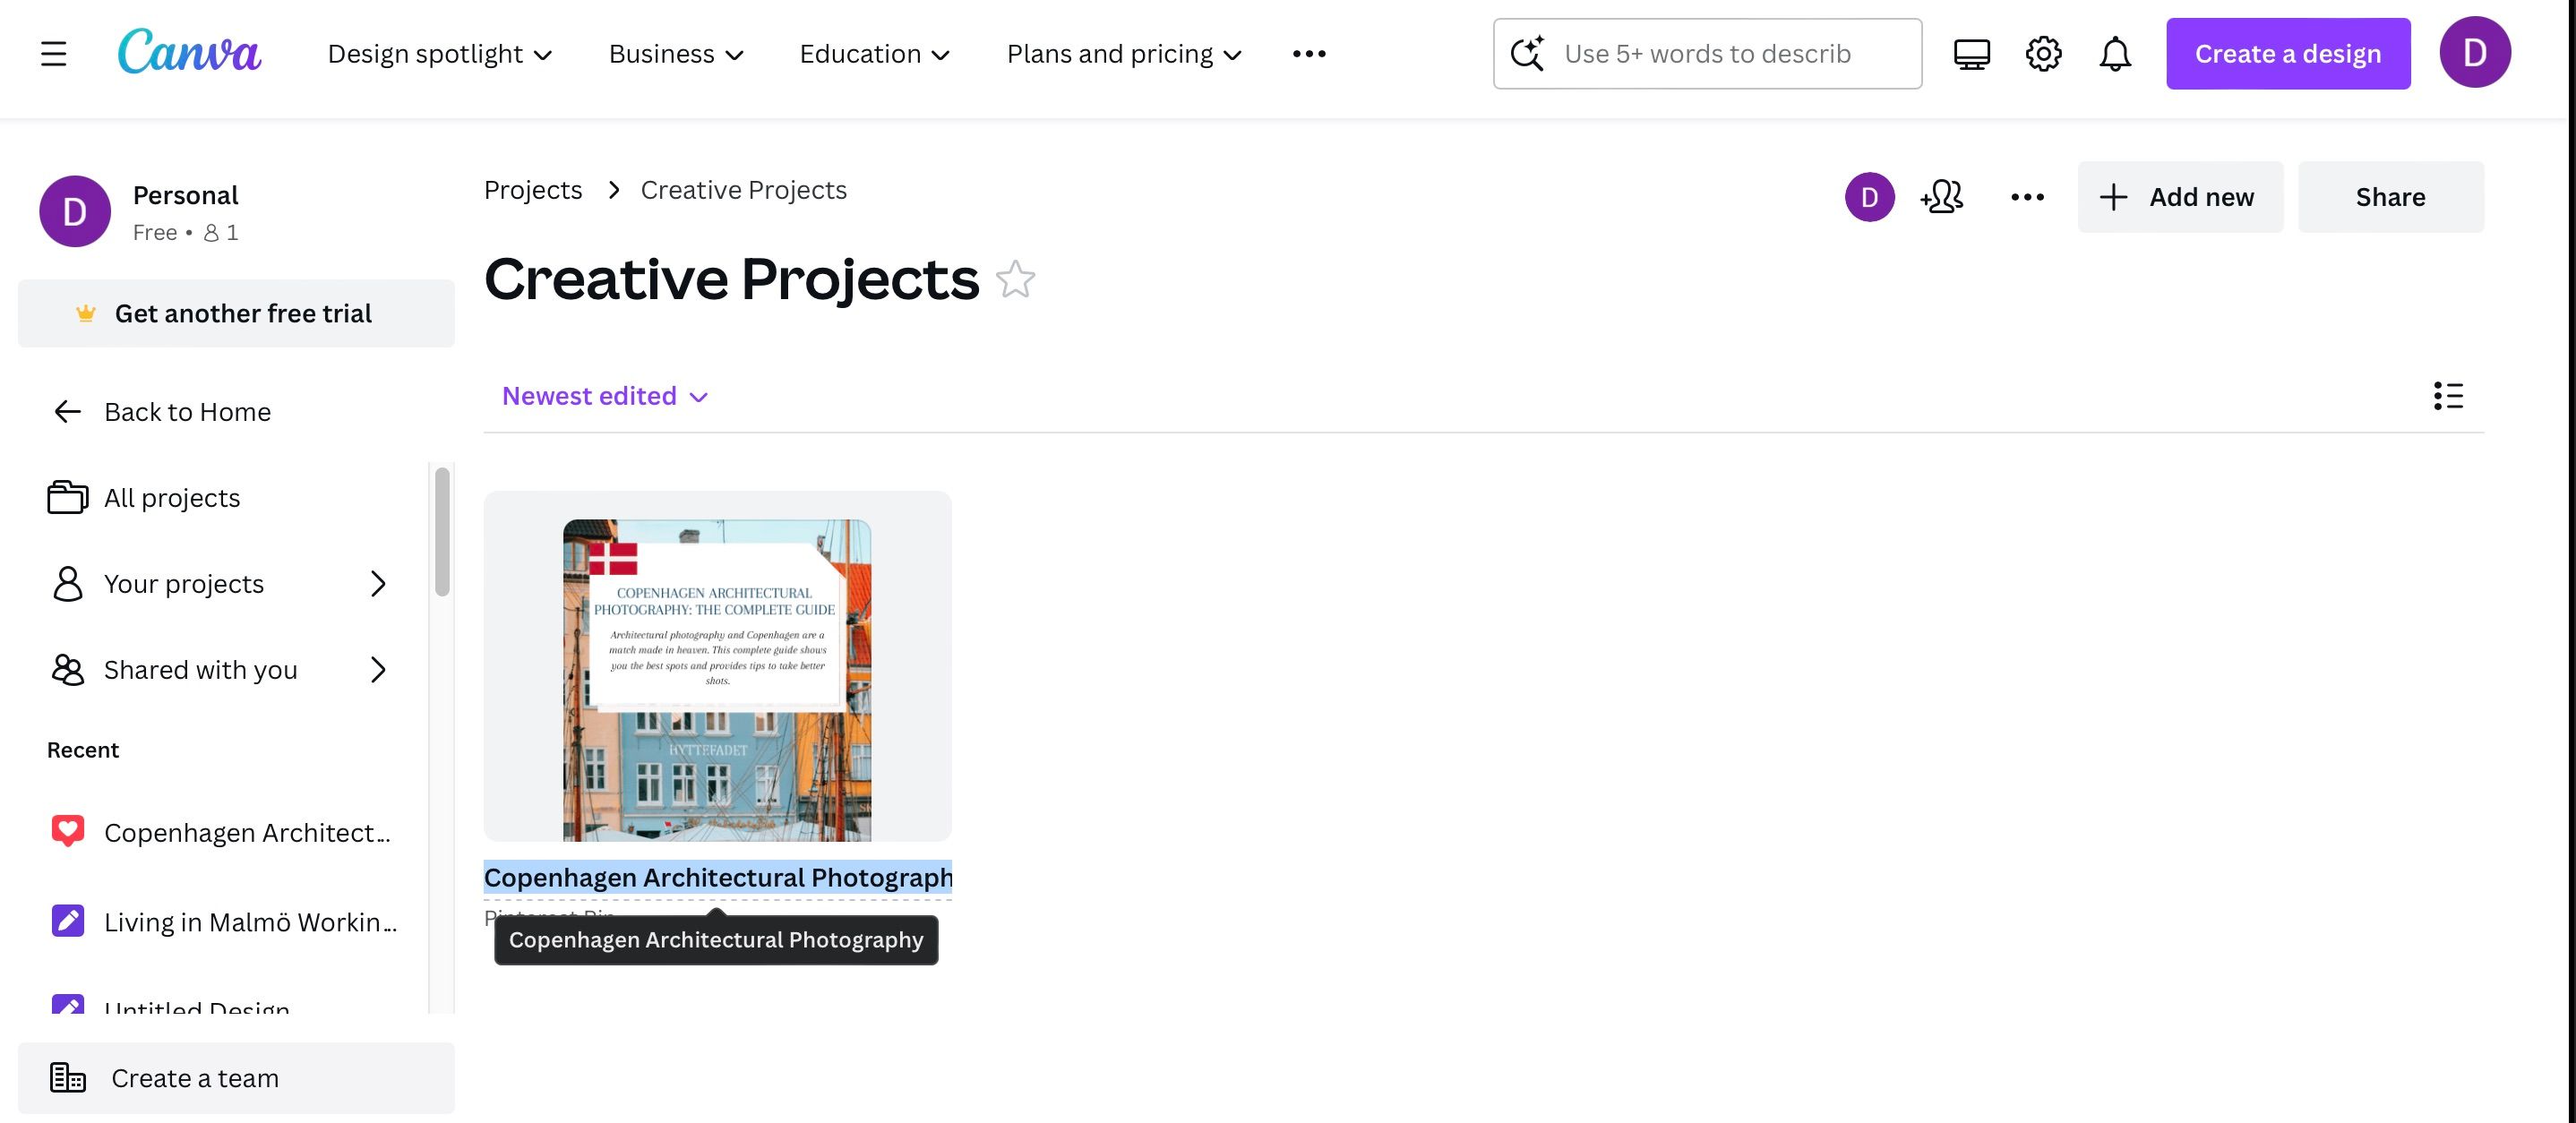Viewport: 2576px width, 1123px height.
Task: Click the purple D account avatar
Action: pos(2475,53)
